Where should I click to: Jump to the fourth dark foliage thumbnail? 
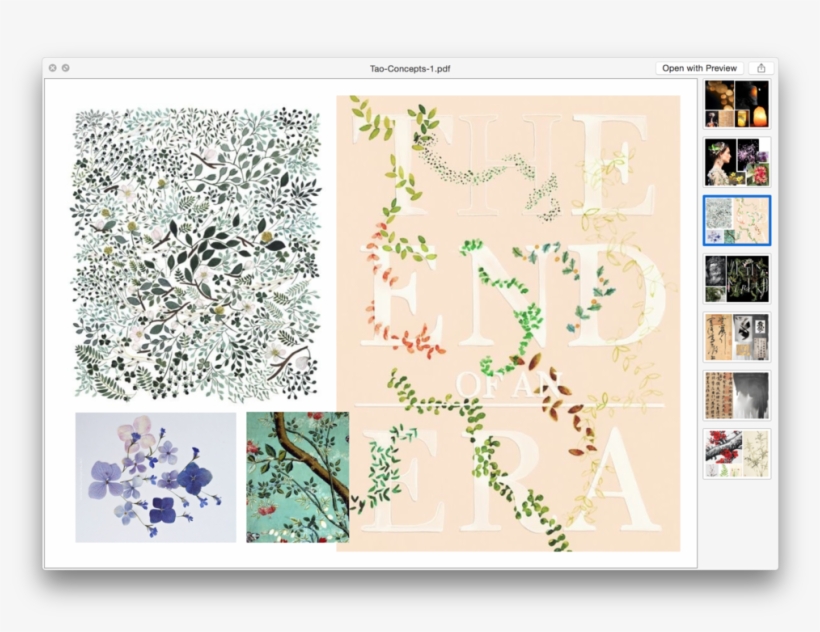[736, 279]
